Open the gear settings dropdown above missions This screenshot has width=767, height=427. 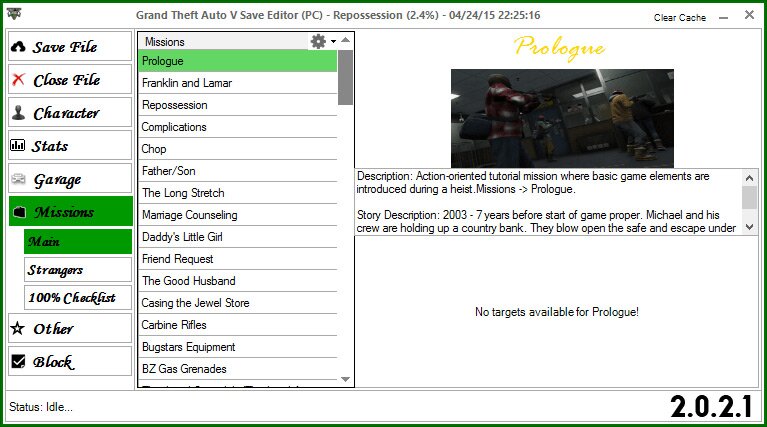[321, 41]
